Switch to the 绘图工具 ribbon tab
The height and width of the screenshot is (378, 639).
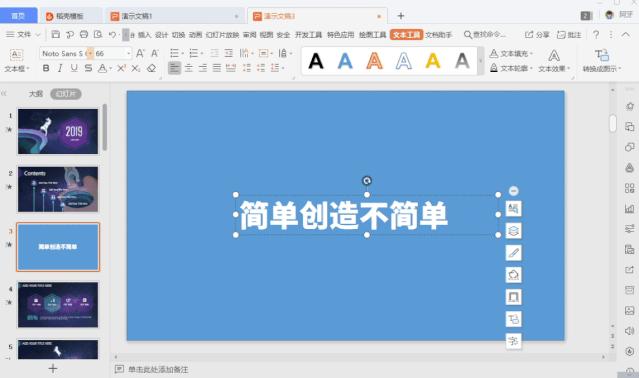(x=372, y=35)
